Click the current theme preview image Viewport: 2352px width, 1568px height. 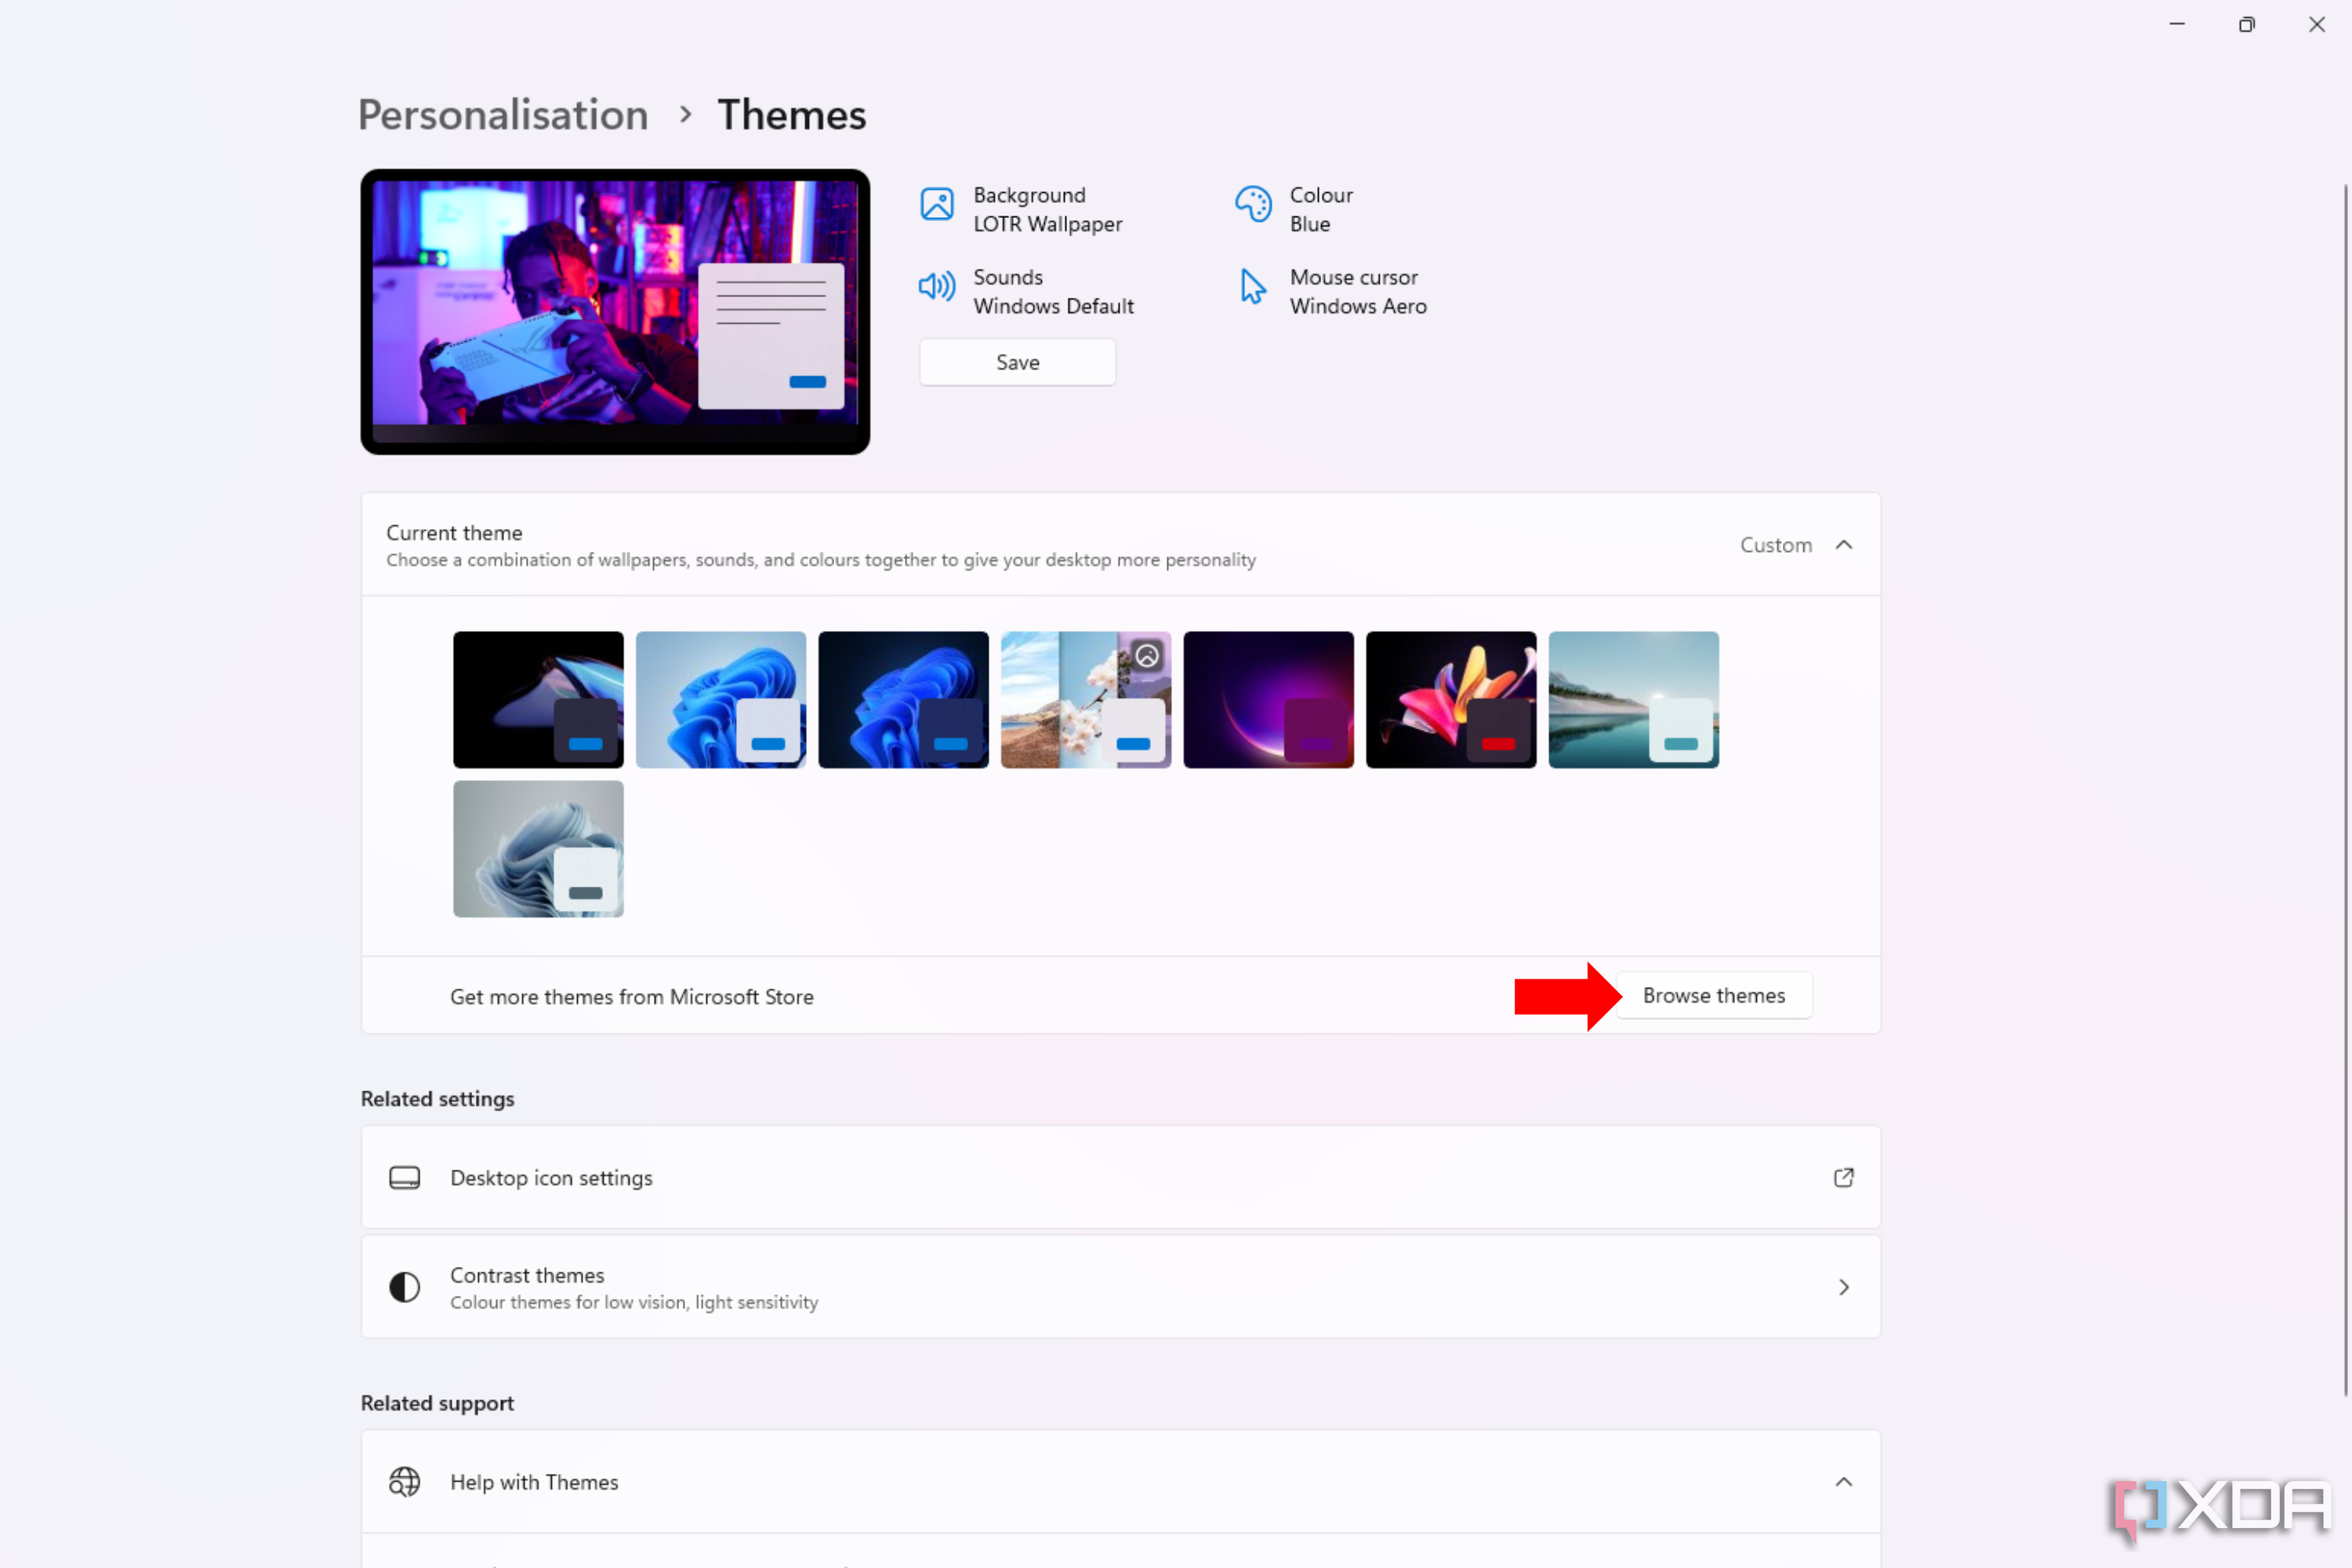615,312
